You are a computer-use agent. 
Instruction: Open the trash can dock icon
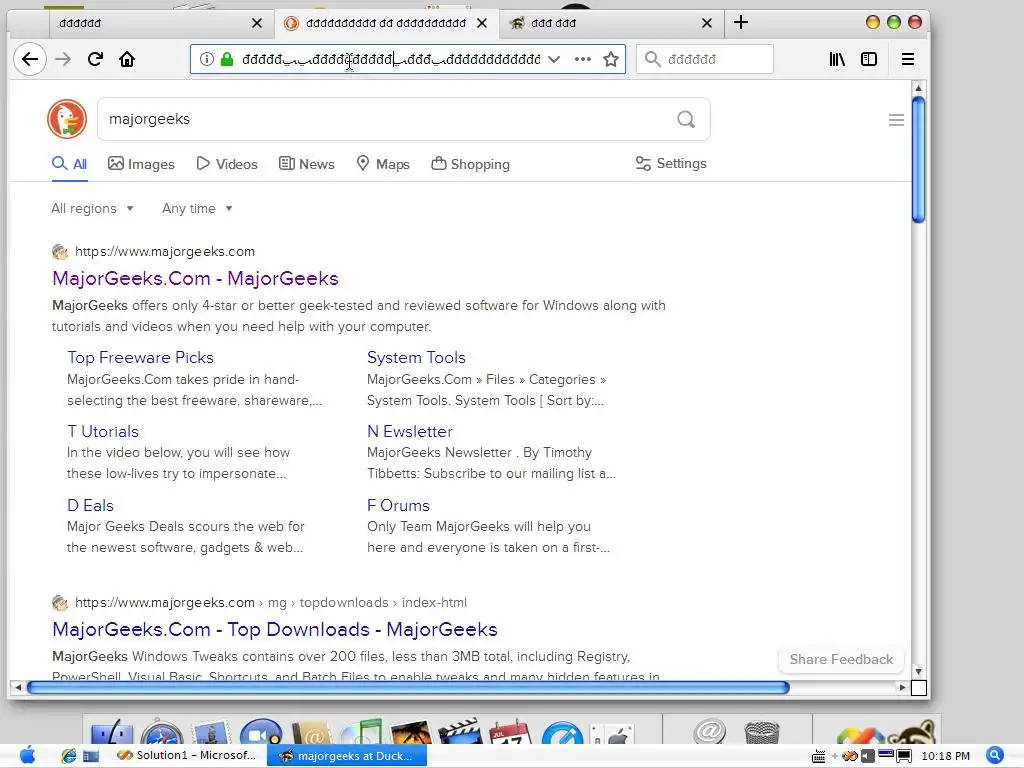761,731
